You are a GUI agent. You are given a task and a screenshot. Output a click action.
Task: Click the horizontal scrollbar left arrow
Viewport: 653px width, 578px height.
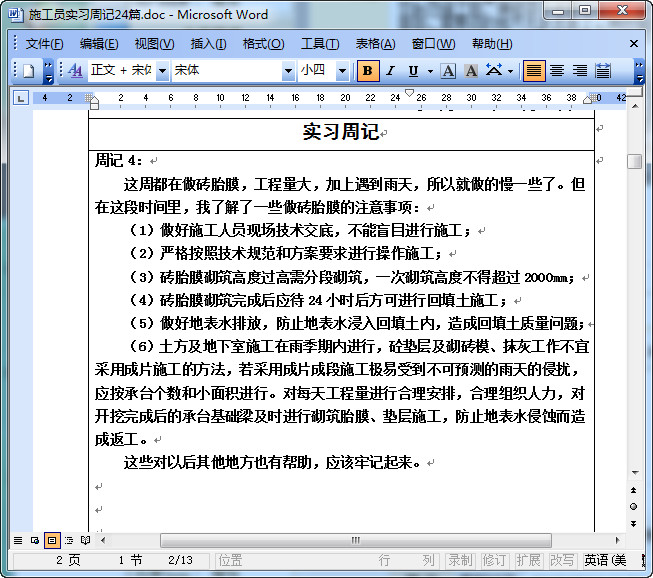103,541
